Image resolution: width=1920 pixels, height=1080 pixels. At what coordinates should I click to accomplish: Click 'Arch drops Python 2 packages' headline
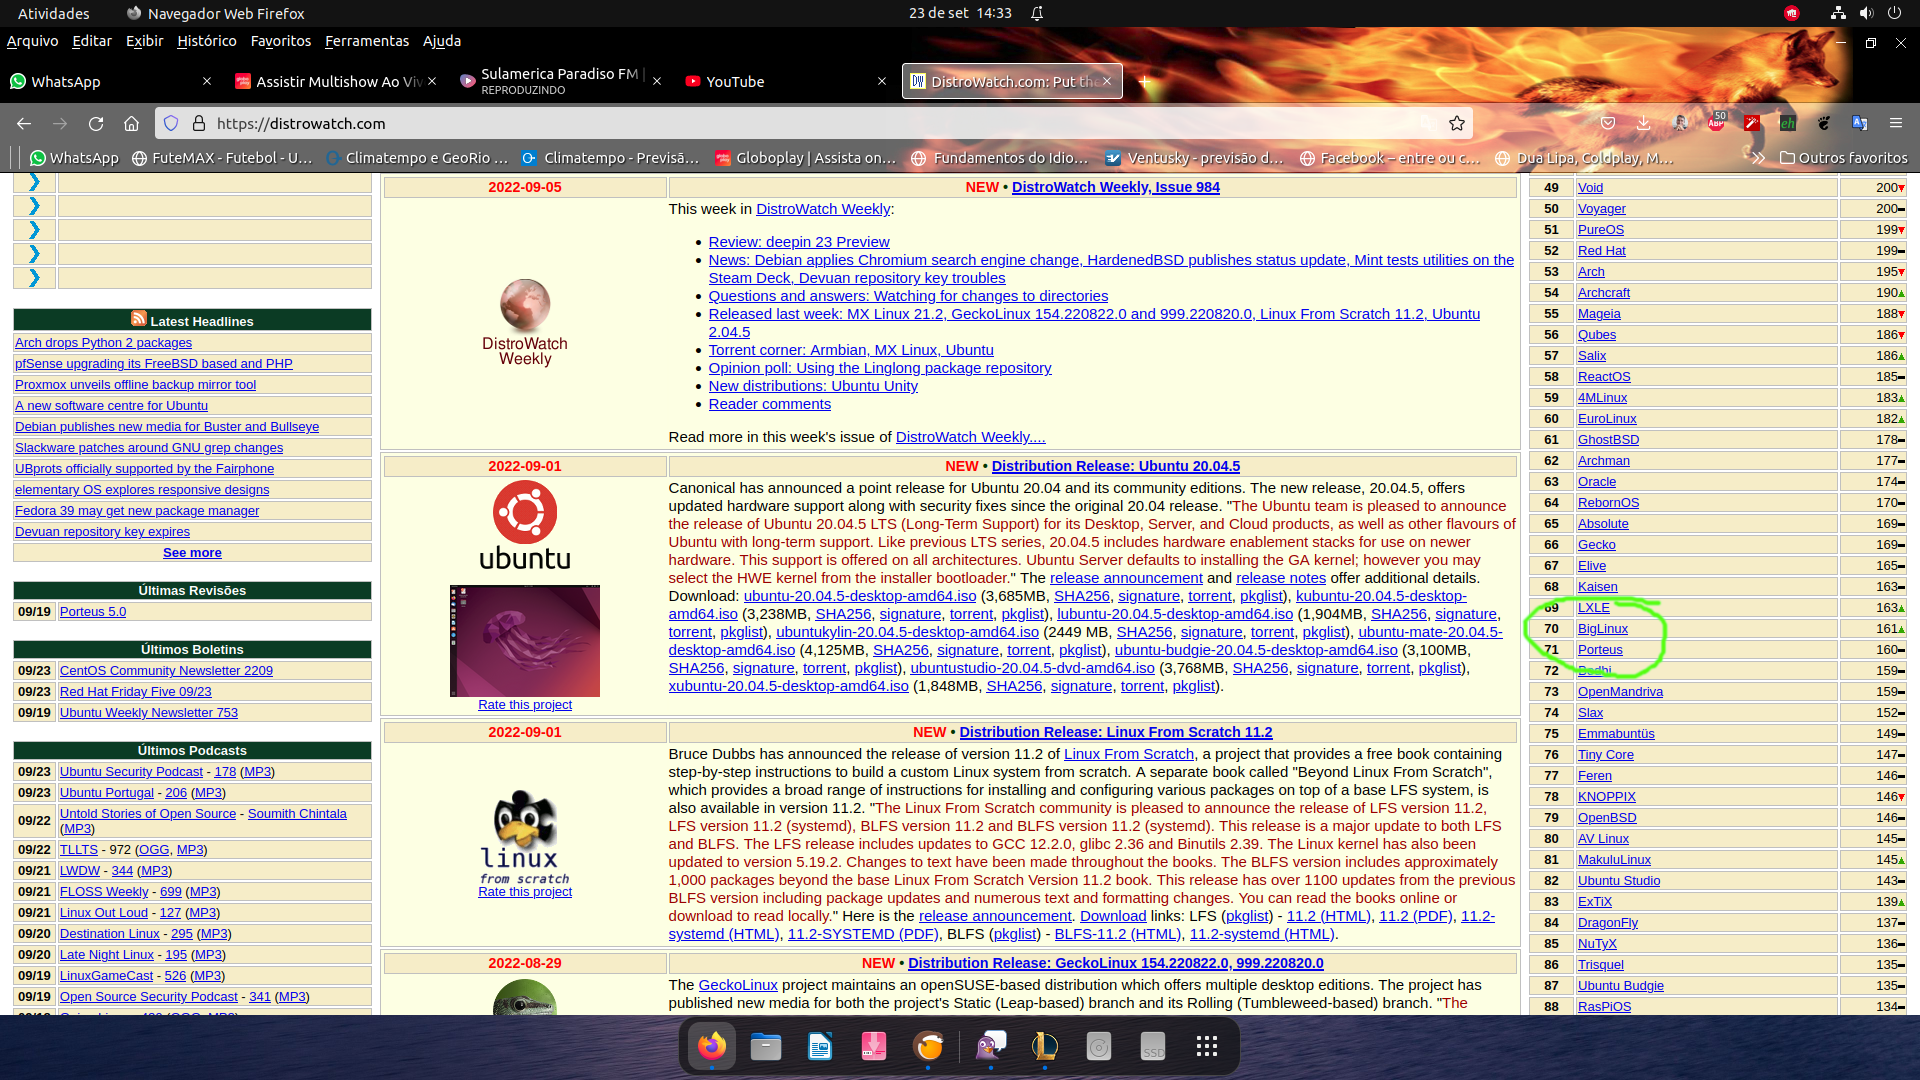(x=103, y=342)
